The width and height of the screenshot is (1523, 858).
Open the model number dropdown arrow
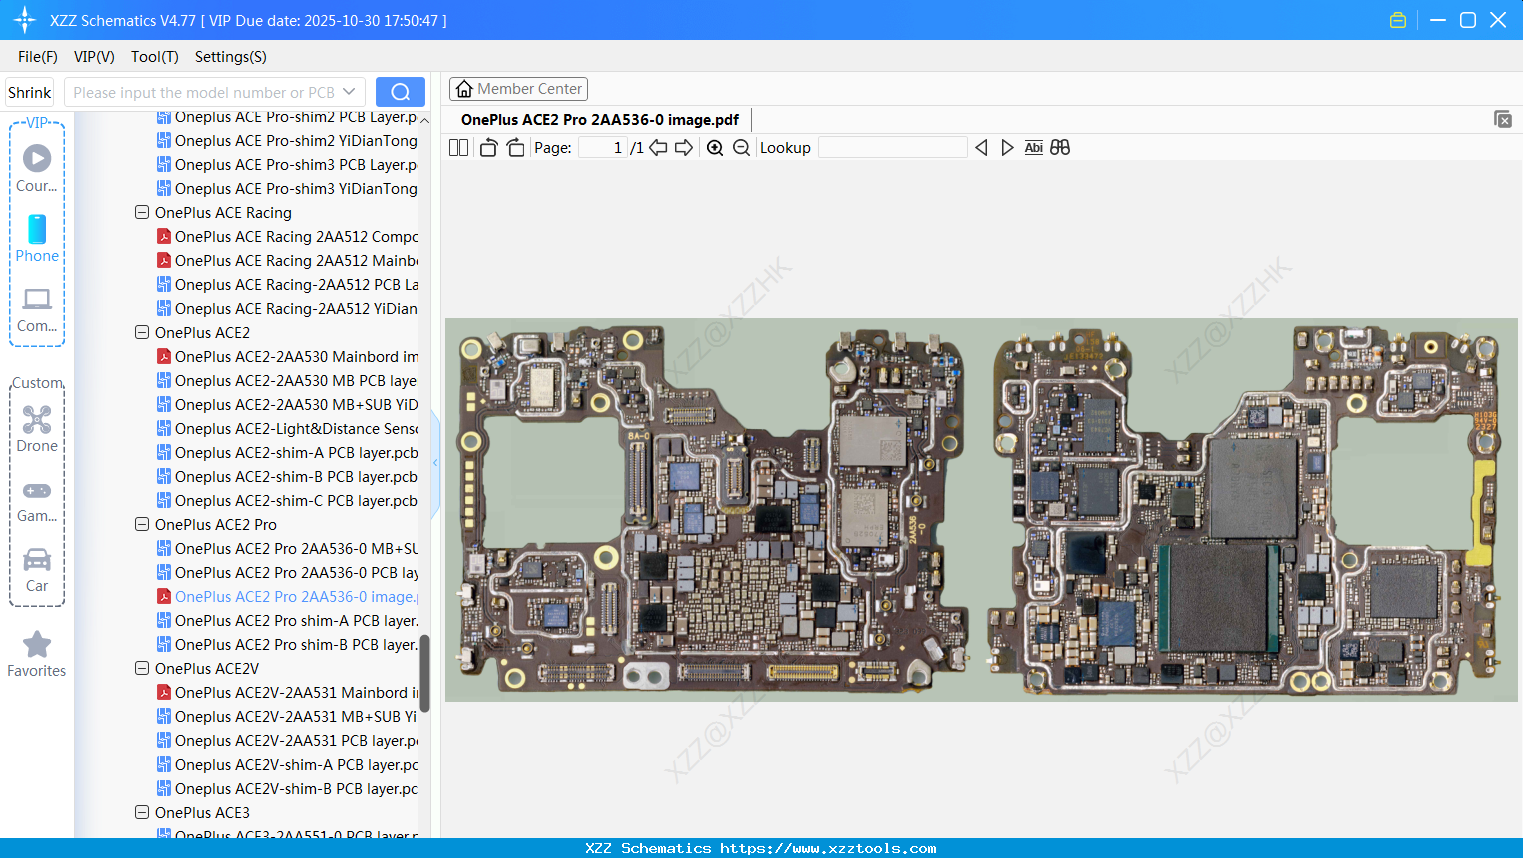[349, 92]
